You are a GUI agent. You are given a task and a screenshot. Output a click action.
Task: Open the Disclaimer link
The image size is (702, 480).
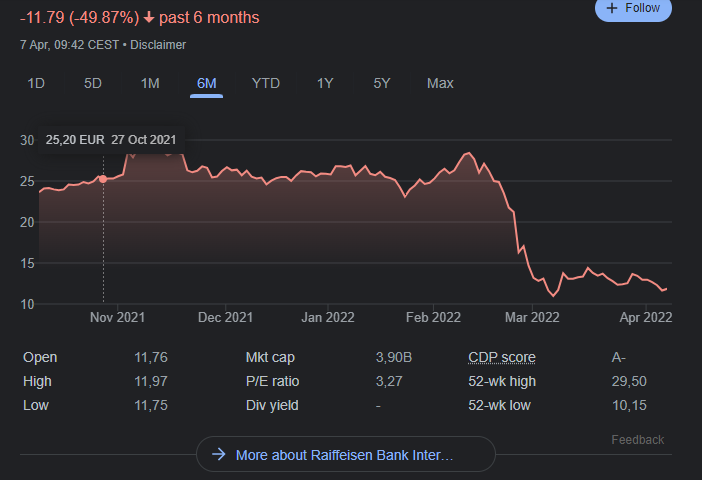(x=157, y=45)
